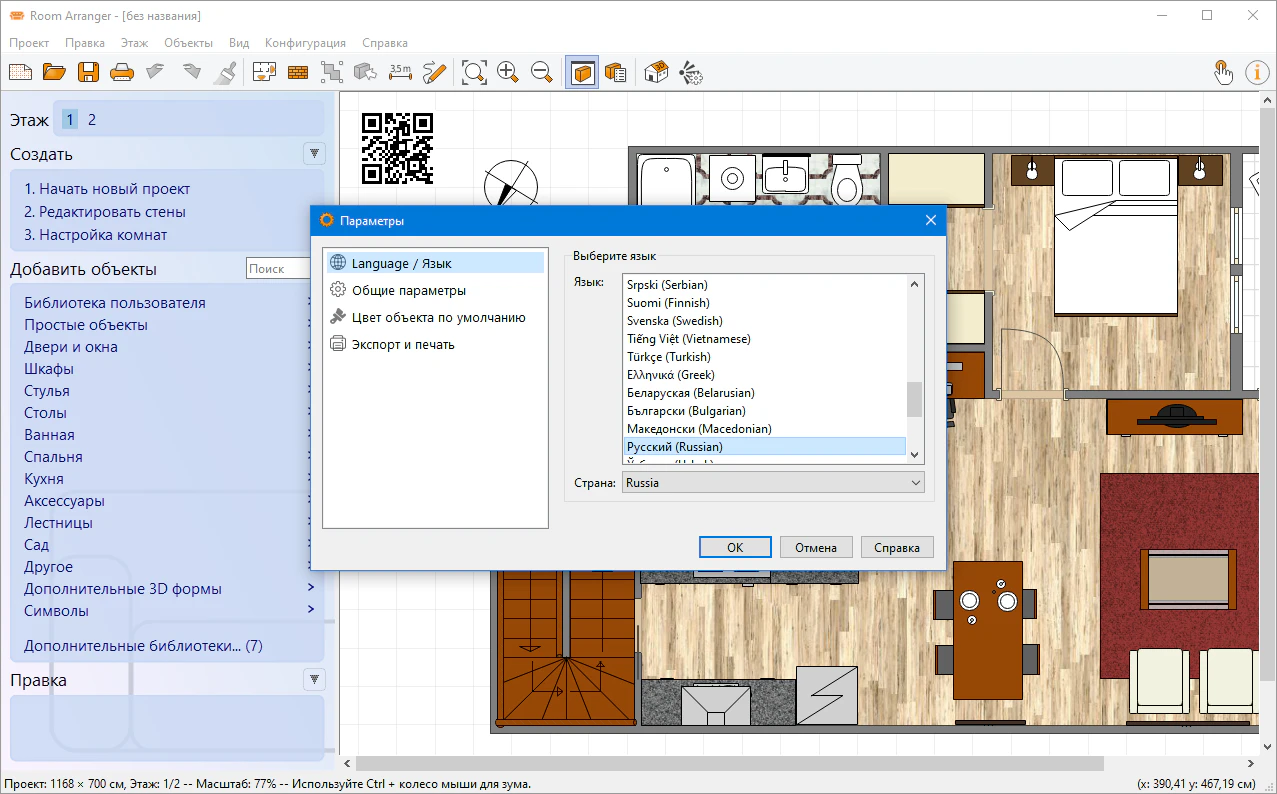Viewport: 1277px width, 794px height.
Task: Toggle the object panel toolbar button
Action: point(582,72)
